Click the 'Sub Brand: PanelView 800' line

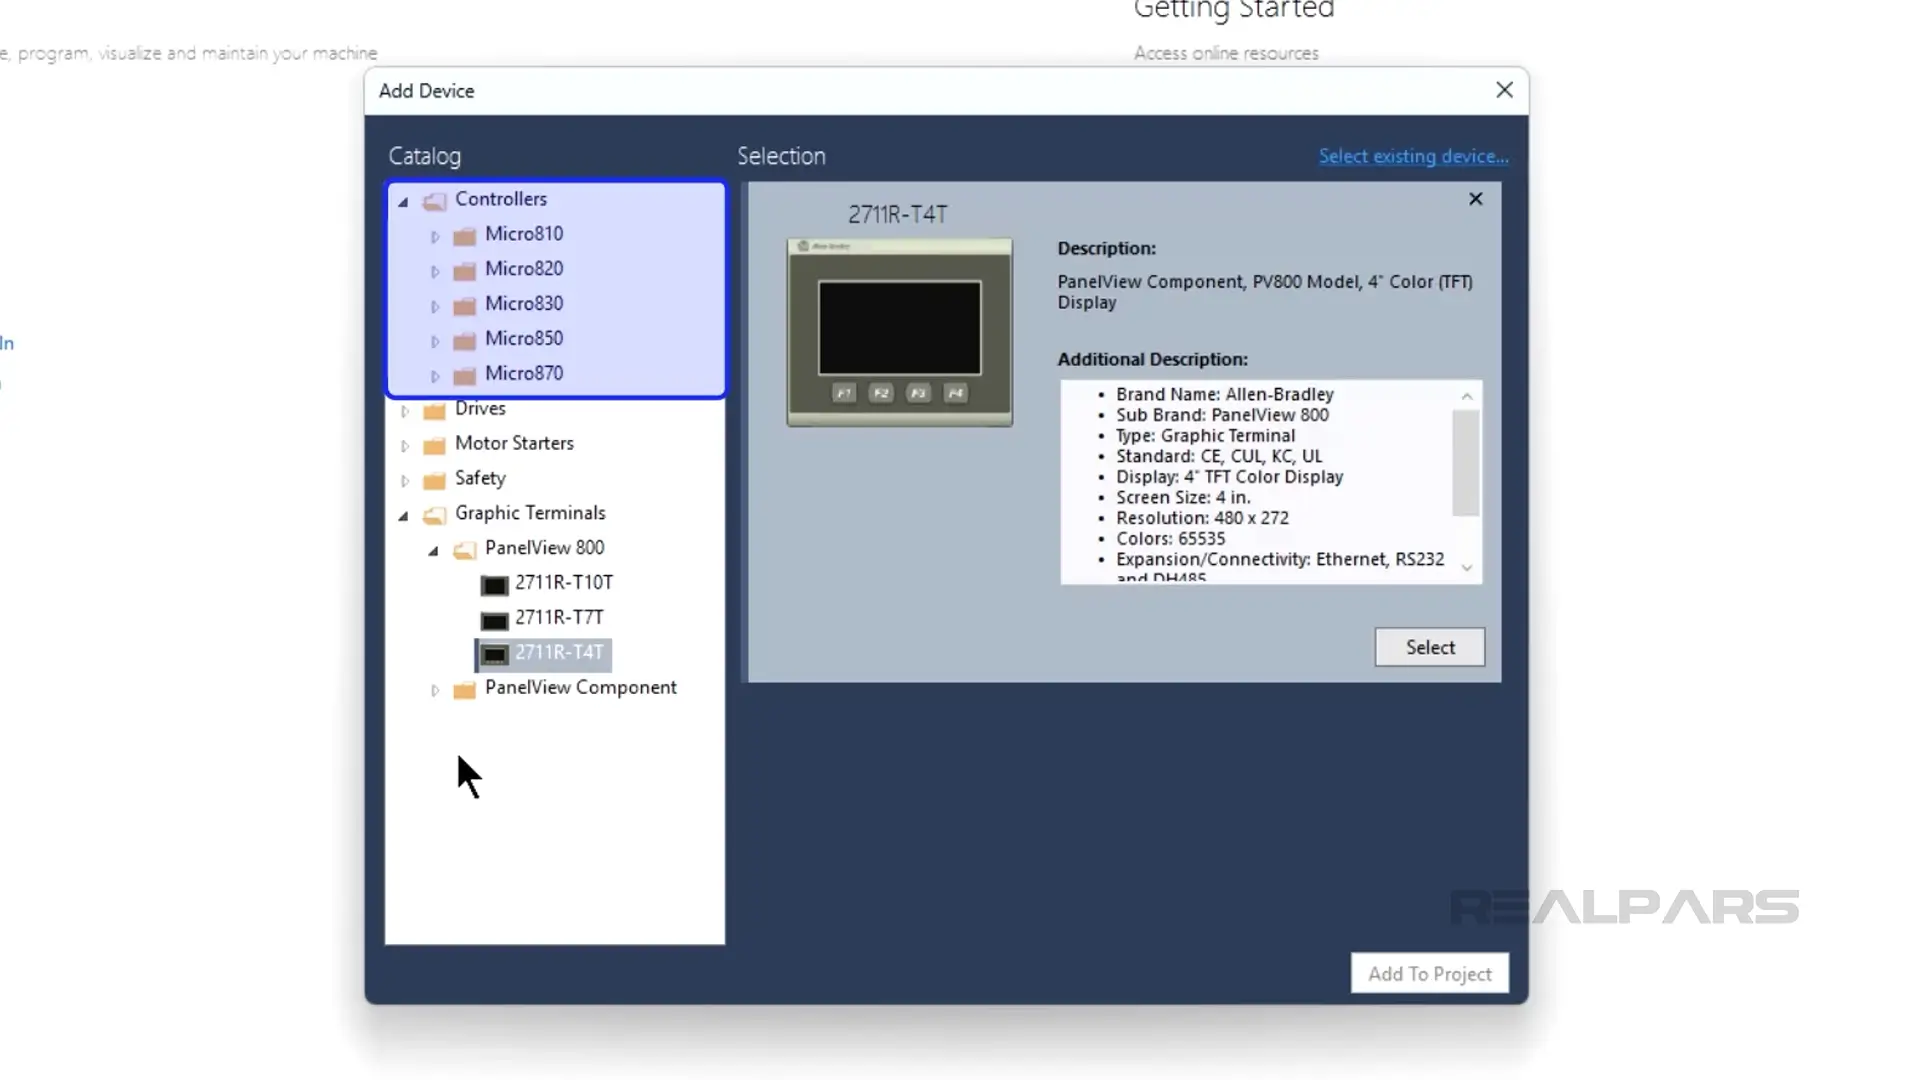[1222, 415]
